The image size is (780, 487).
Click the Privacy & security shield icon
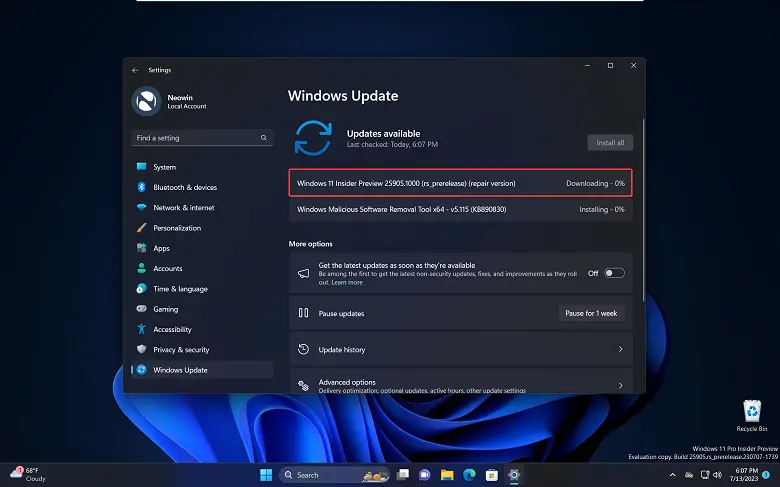(141, 349)
